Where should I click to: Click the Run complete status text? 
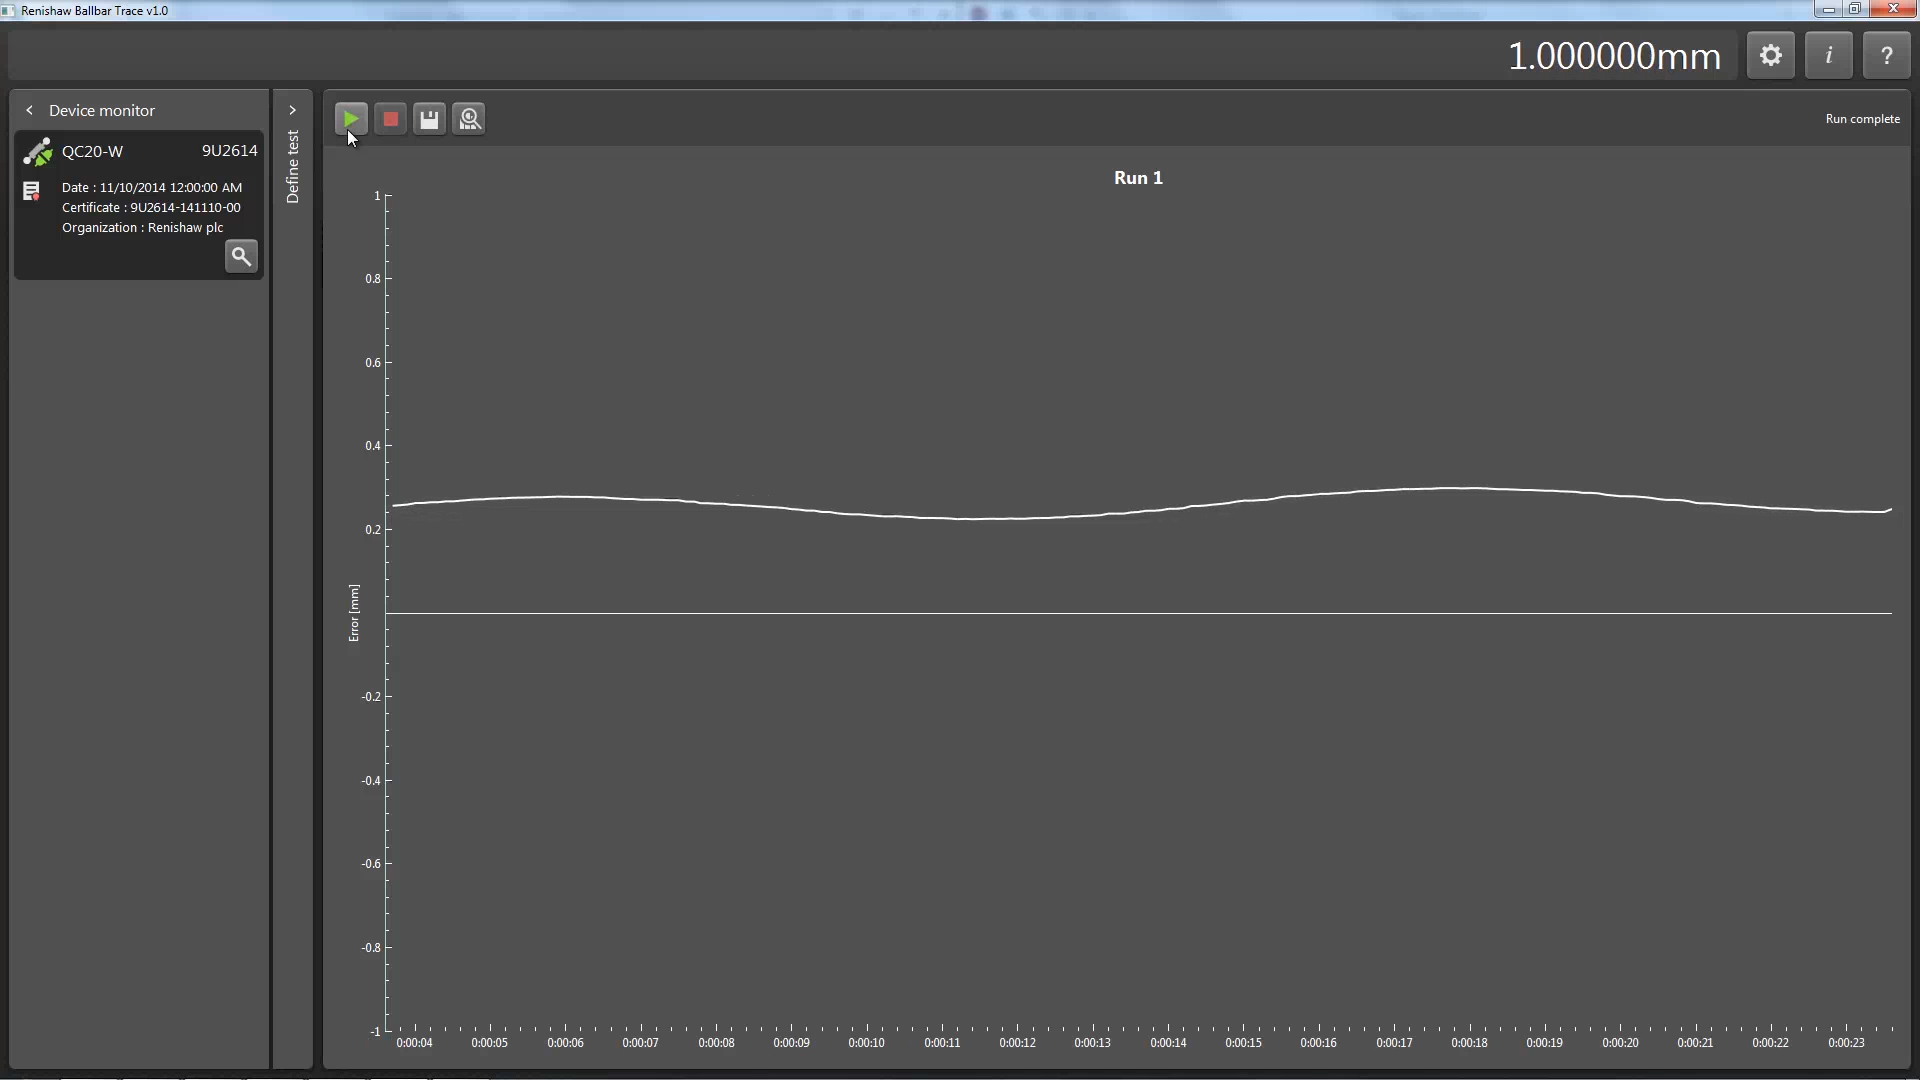pos(1862,119)
